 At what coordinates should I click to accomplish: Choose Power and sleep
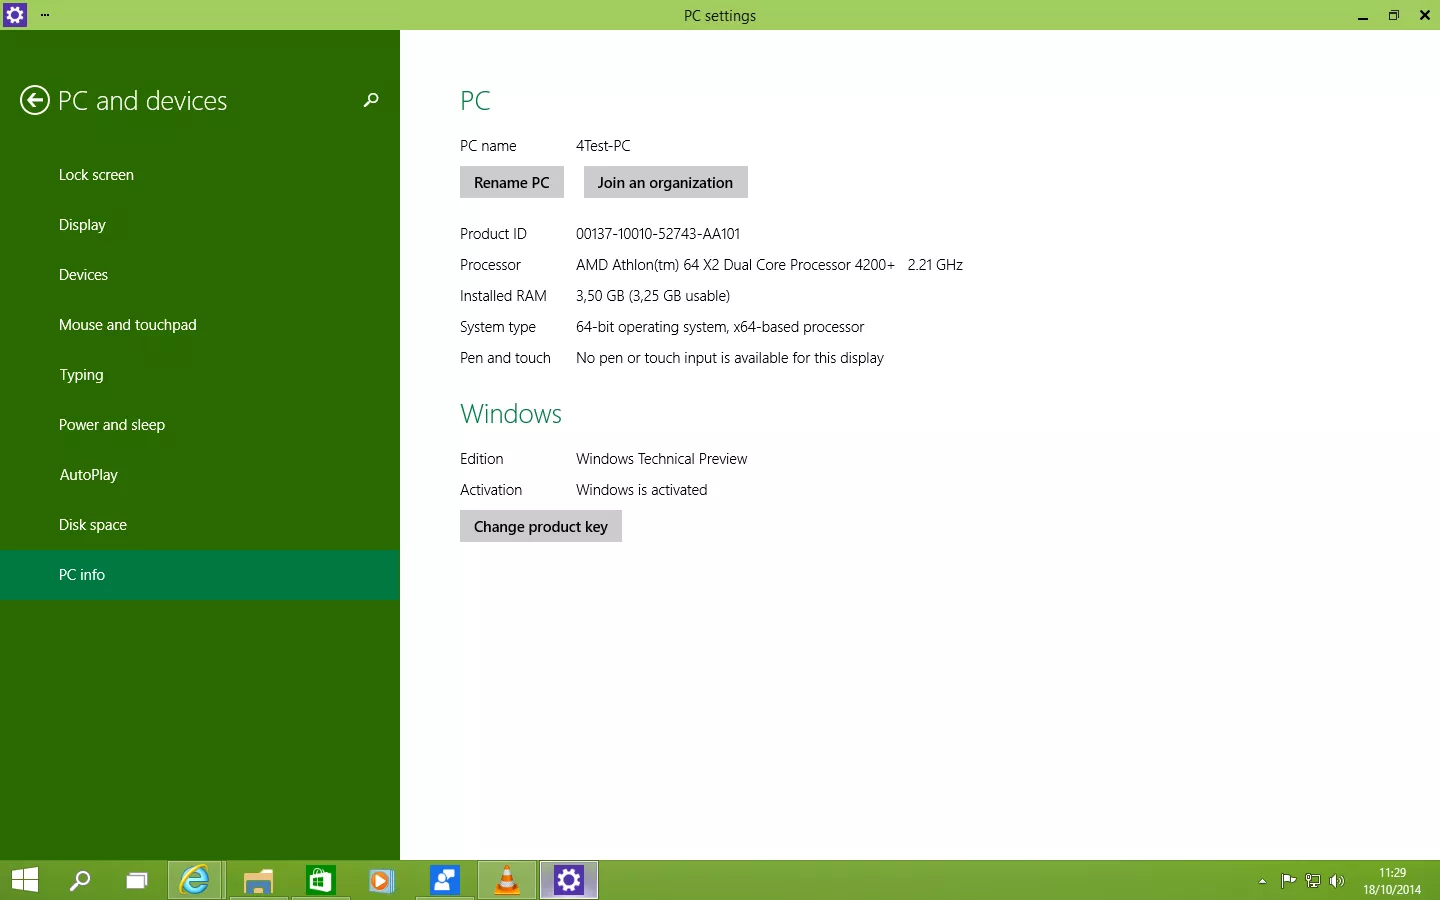tap(200, 425)
